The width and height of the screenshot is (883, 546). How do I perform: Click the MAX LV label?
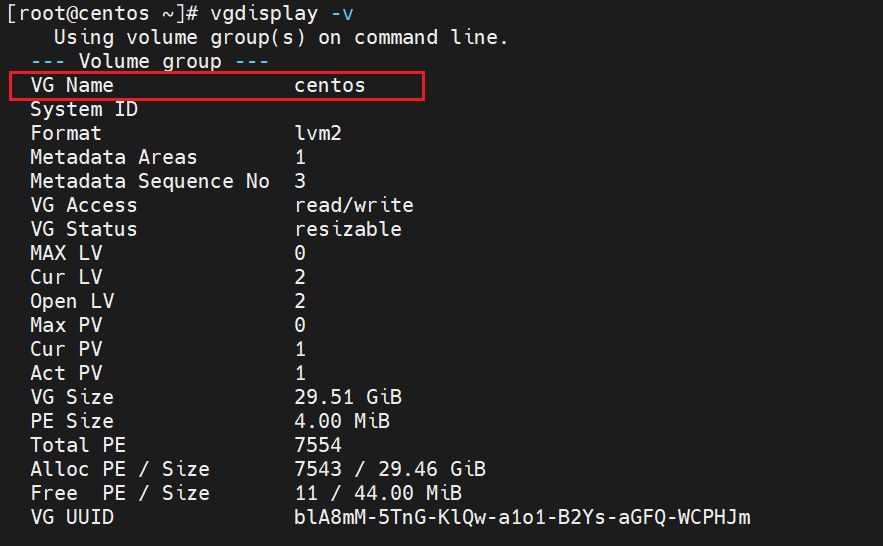[x=66, y=253]
